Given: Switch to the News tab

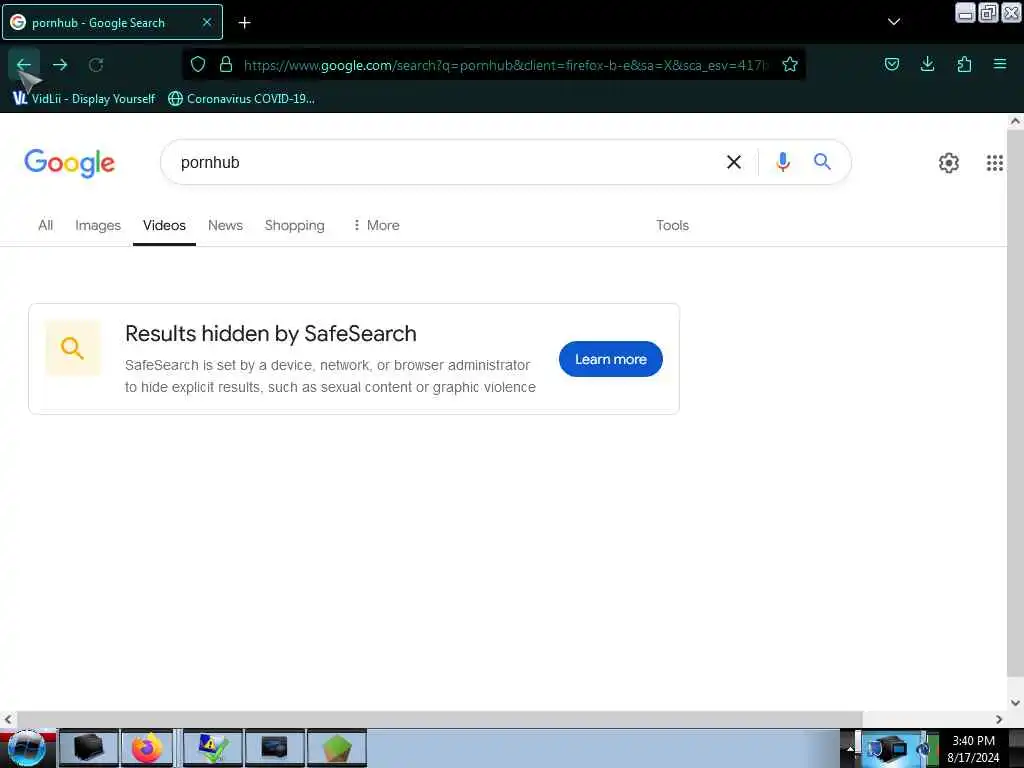Looking at the screenshot, I should pyautogui.click(x=225, y=225).
